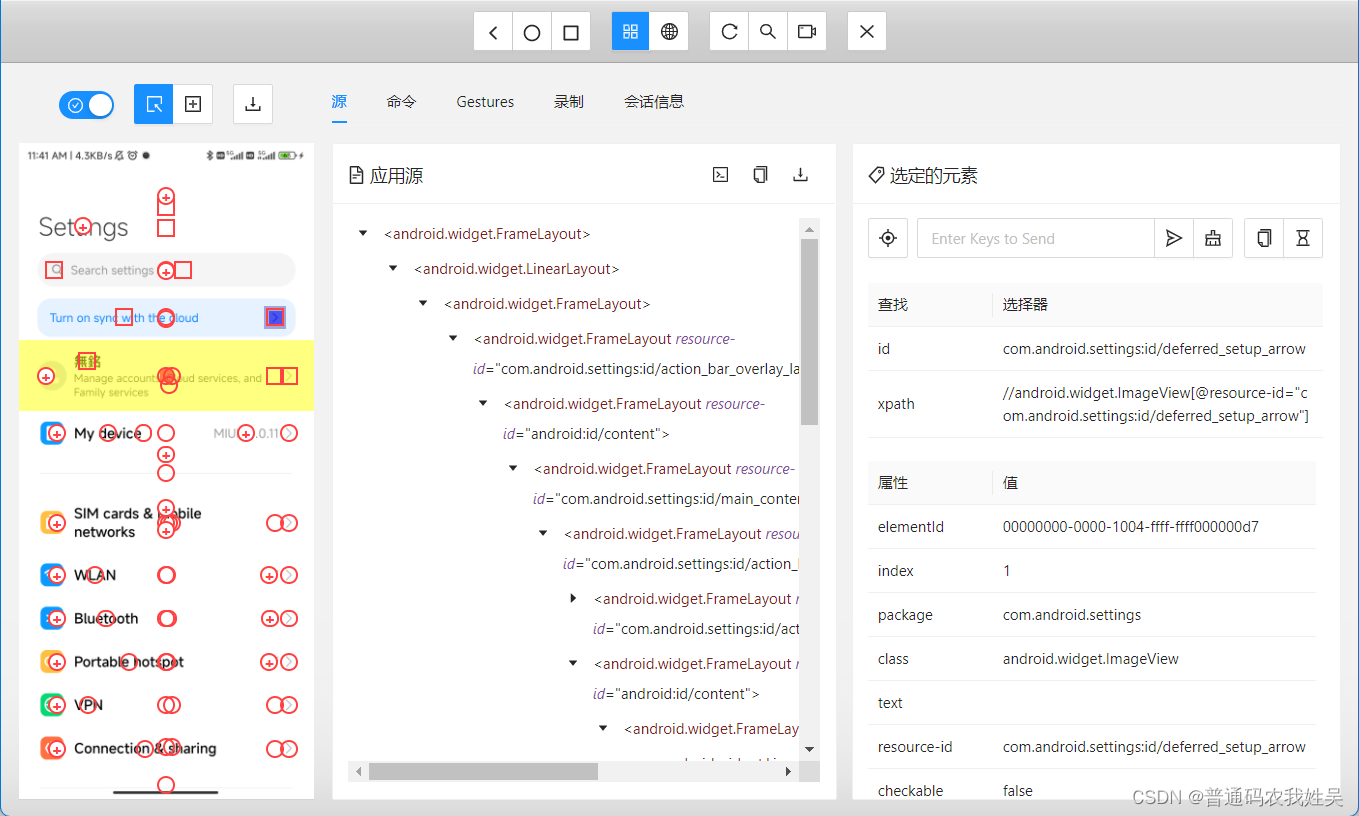Screen dimensions: 1359x816
Task: Click the resource-id attribute value
Action: pos(1154,747)
